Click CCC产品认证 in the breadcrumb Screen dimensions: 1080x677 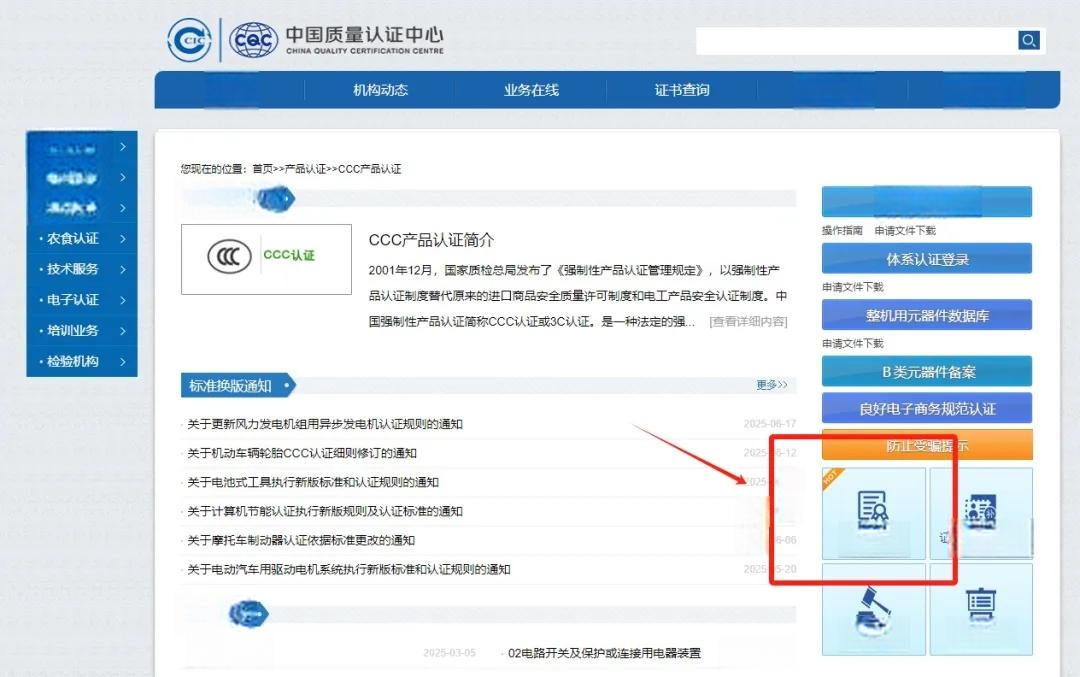pos(369,169)
